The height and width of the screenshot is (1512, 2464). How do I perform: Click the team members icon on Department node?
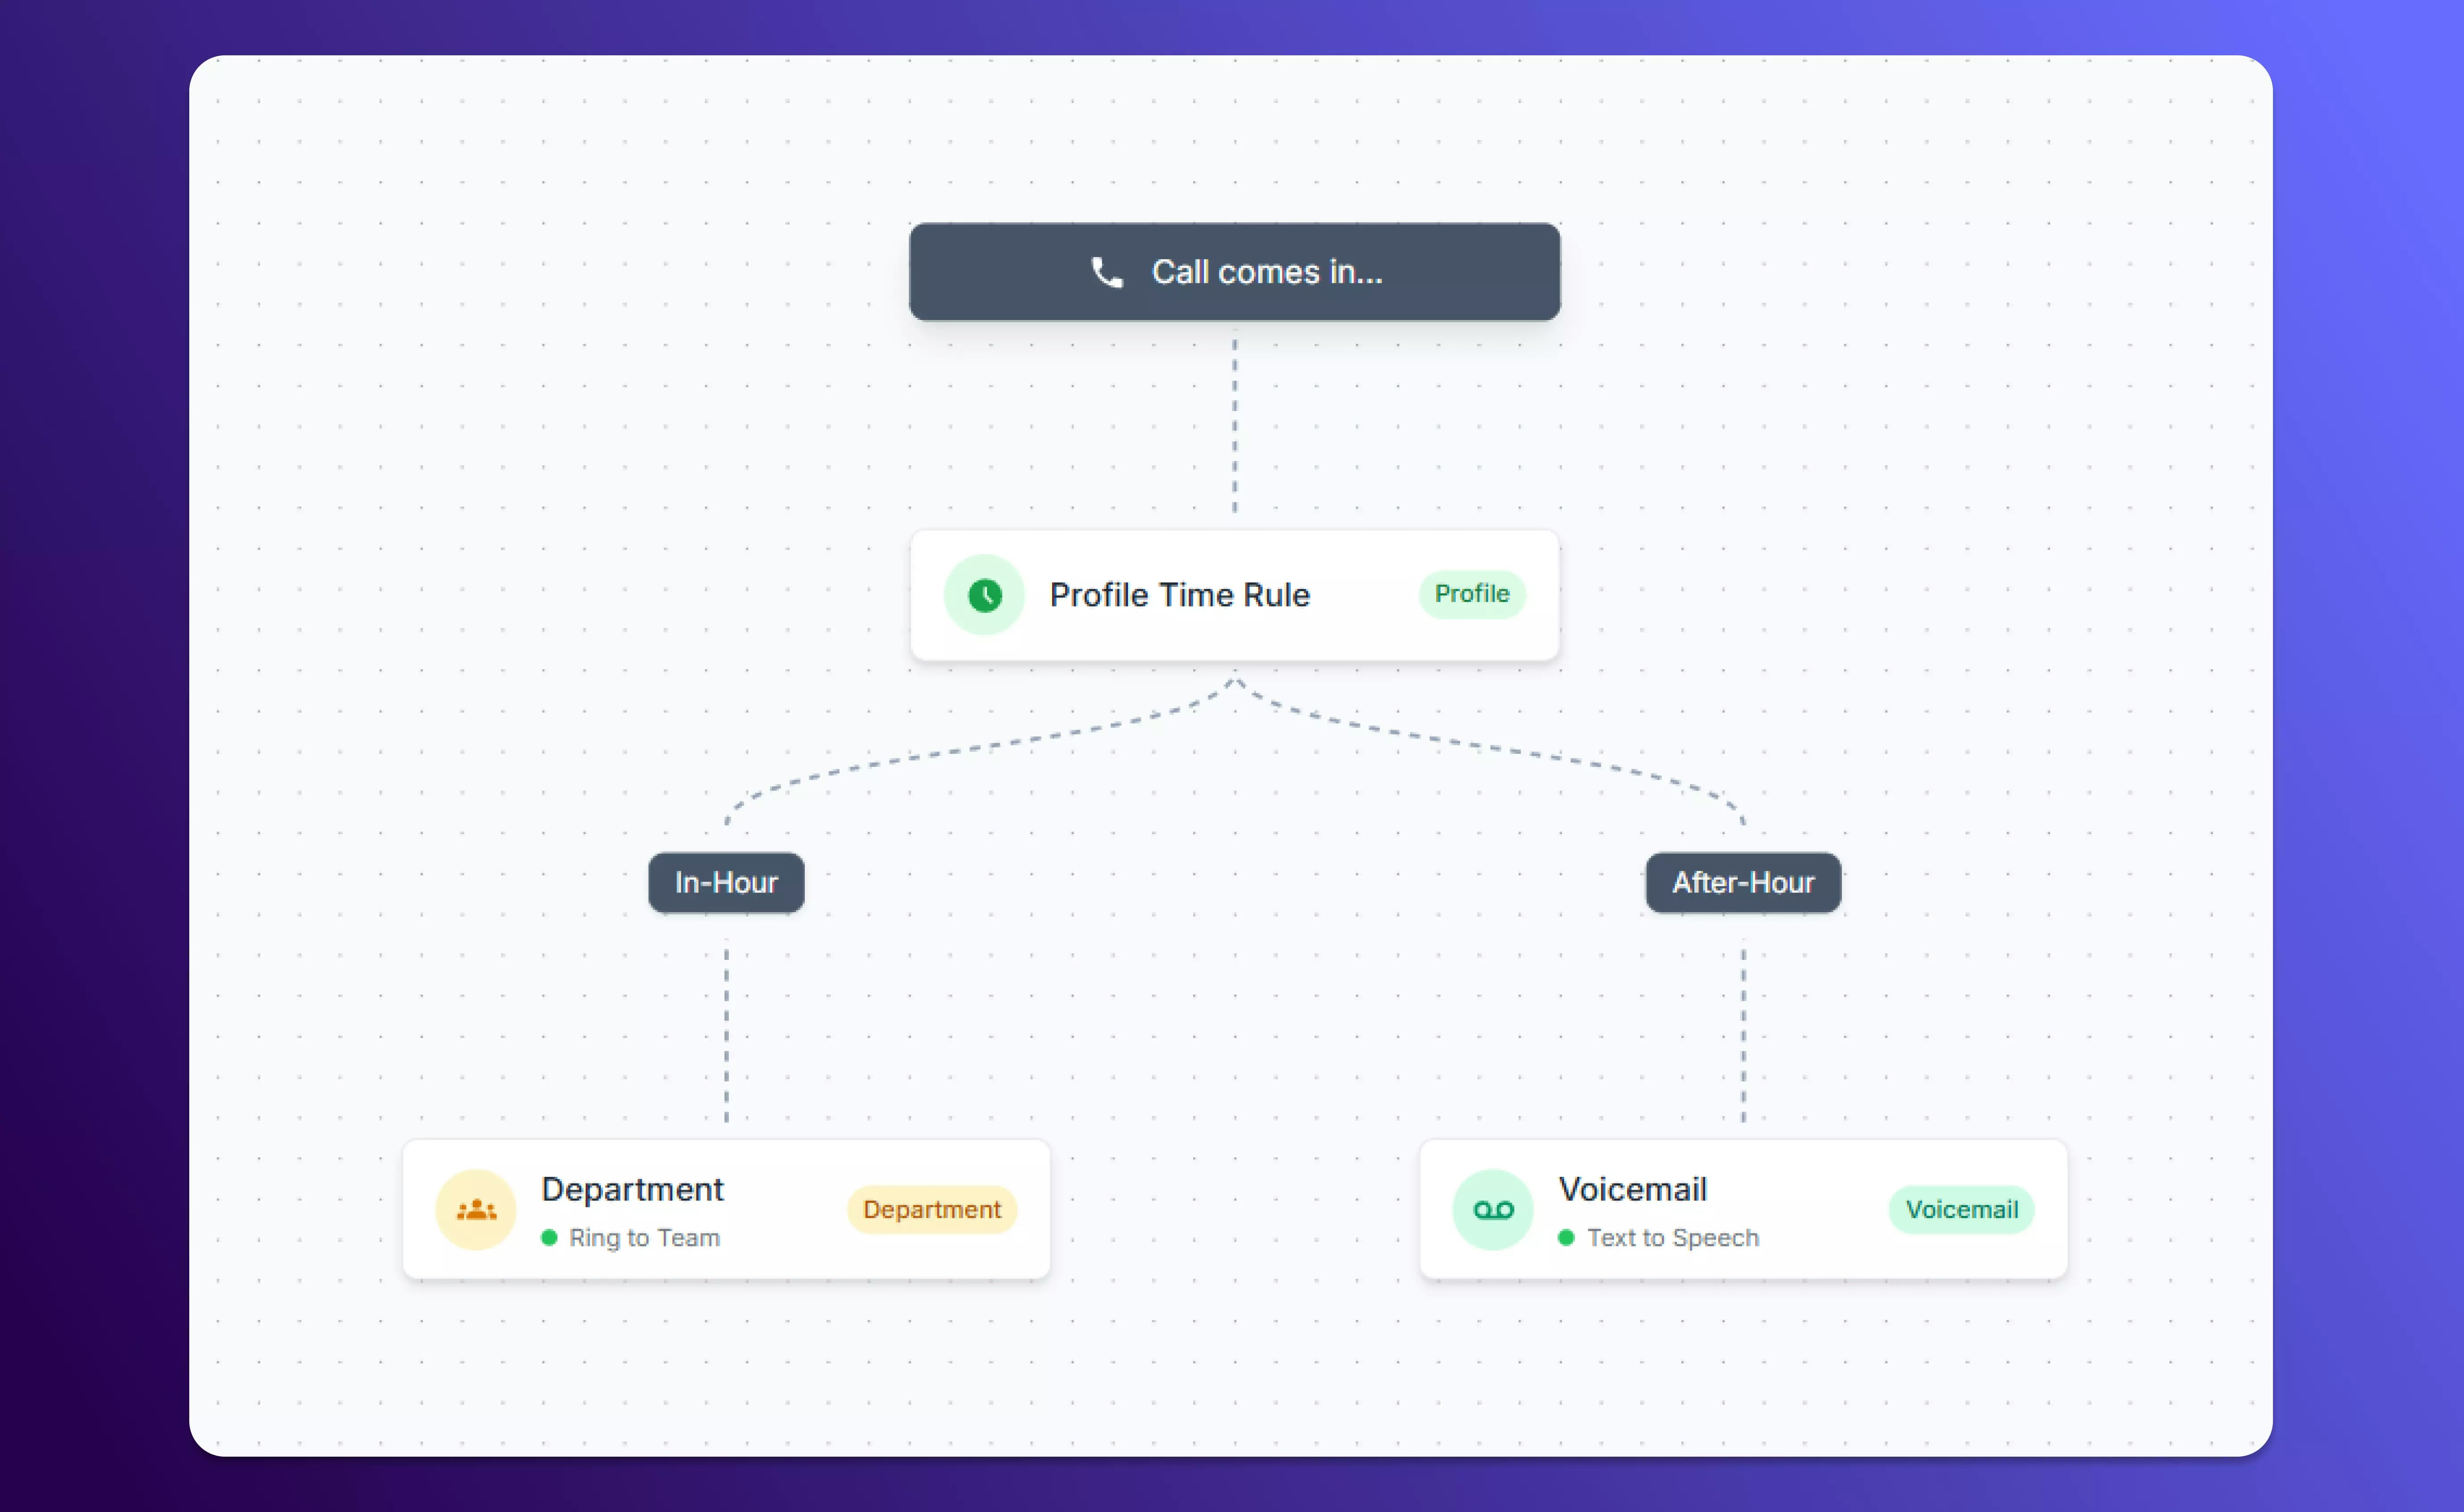coord(476,1209)
